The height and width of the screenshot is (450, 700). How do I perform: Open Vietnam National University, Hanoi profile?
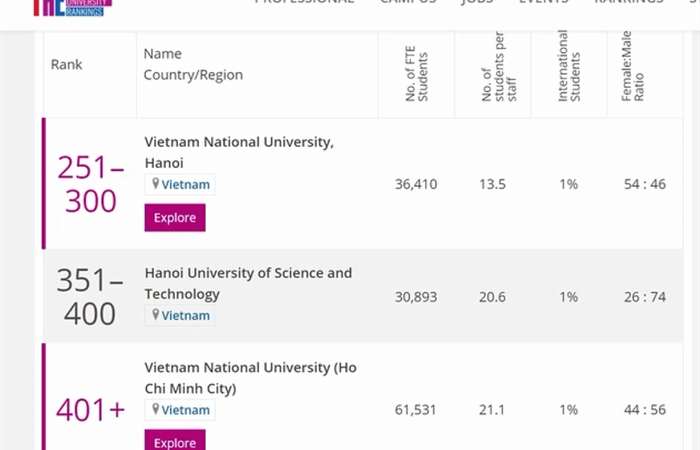[x=239, y=152]
